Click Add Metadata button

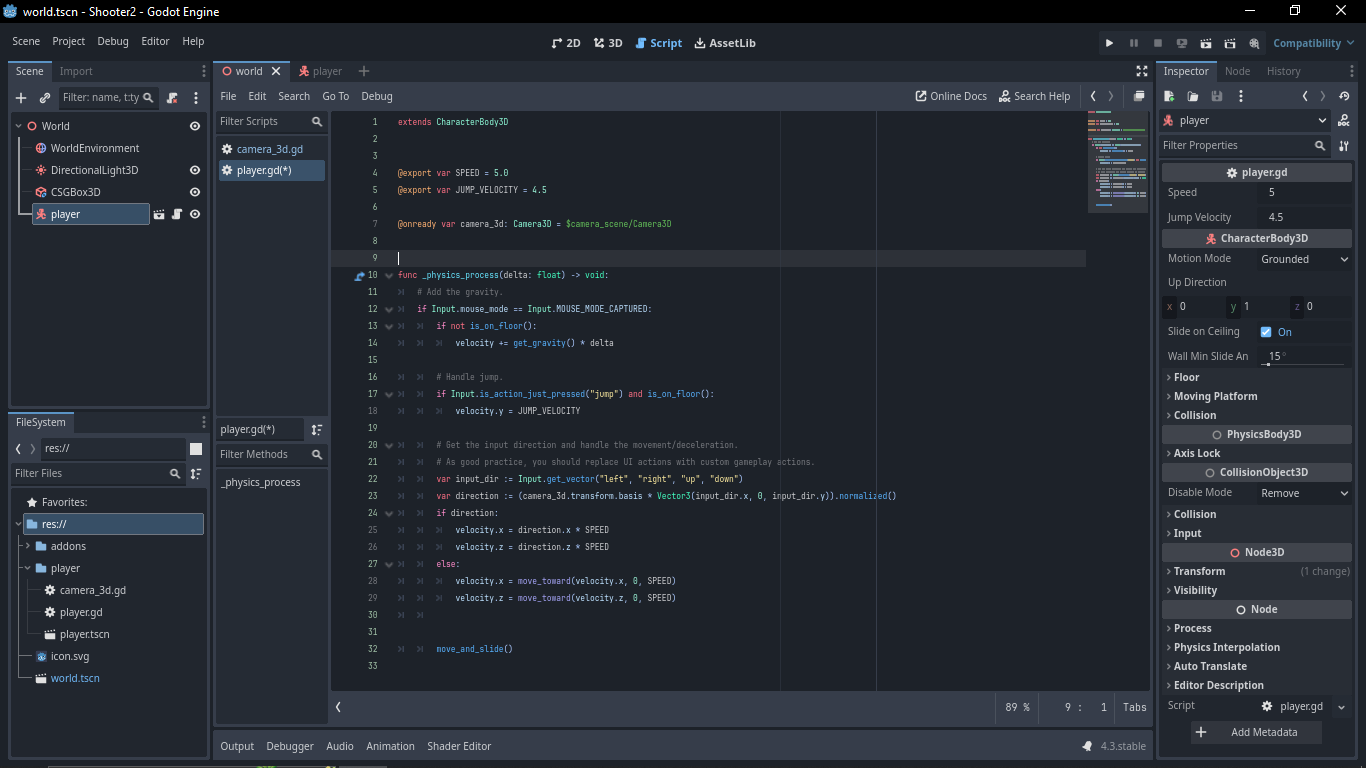1256,732
